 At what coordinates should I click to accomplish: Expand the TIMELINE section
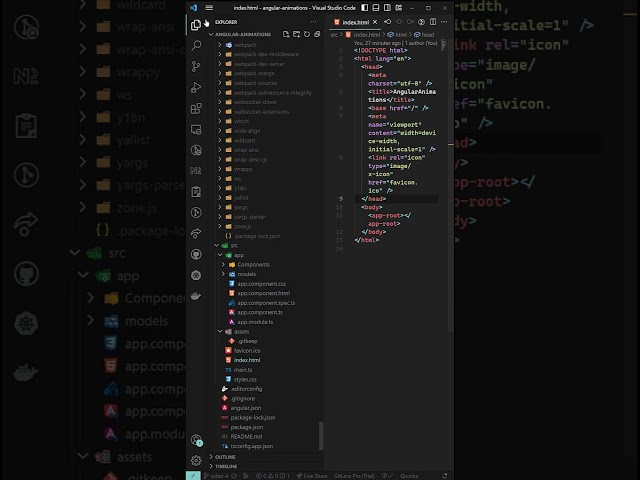(226, 466)
